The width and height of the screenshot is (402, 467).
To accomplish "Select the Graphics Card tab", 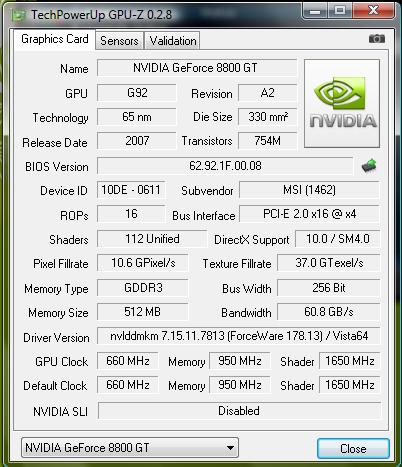I will click(x=55, y=39).
